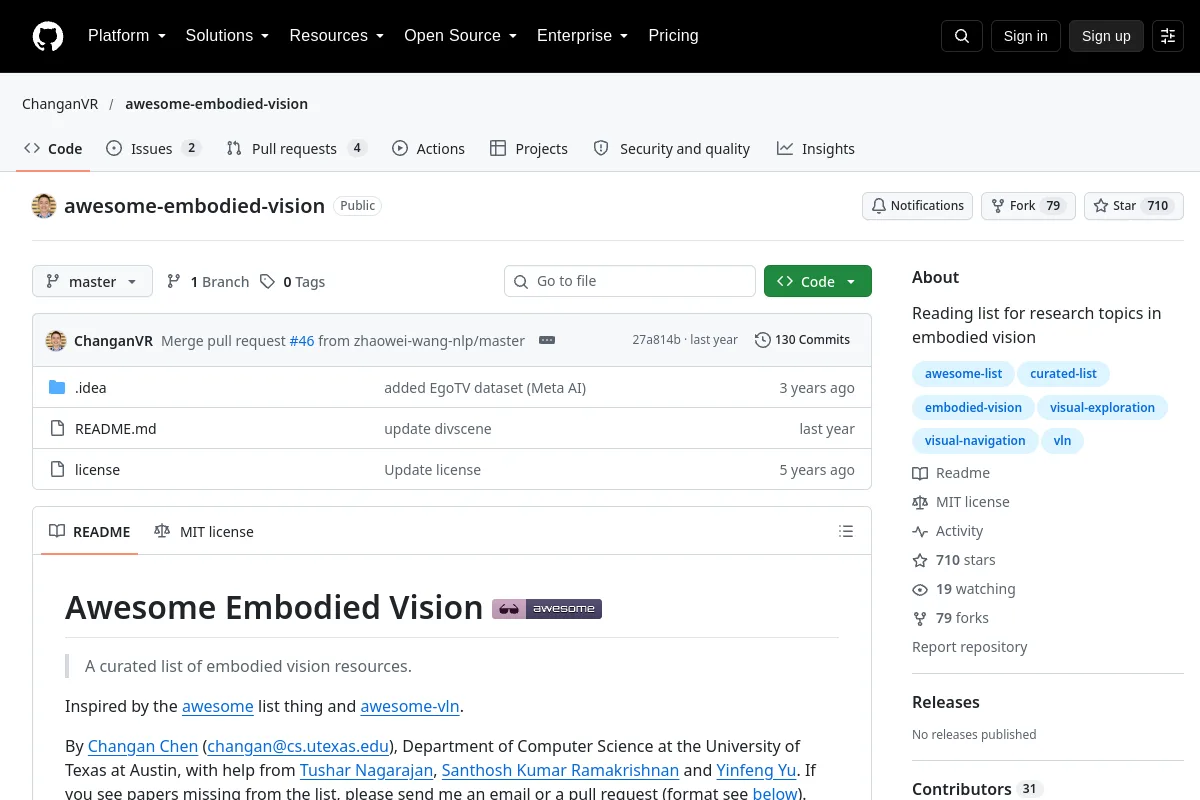Viewport: 1200px width, 800px height.
Task: Open 'added EgoTV dataset (Meta AI)' commit message
Action: (x=485, y=388)
